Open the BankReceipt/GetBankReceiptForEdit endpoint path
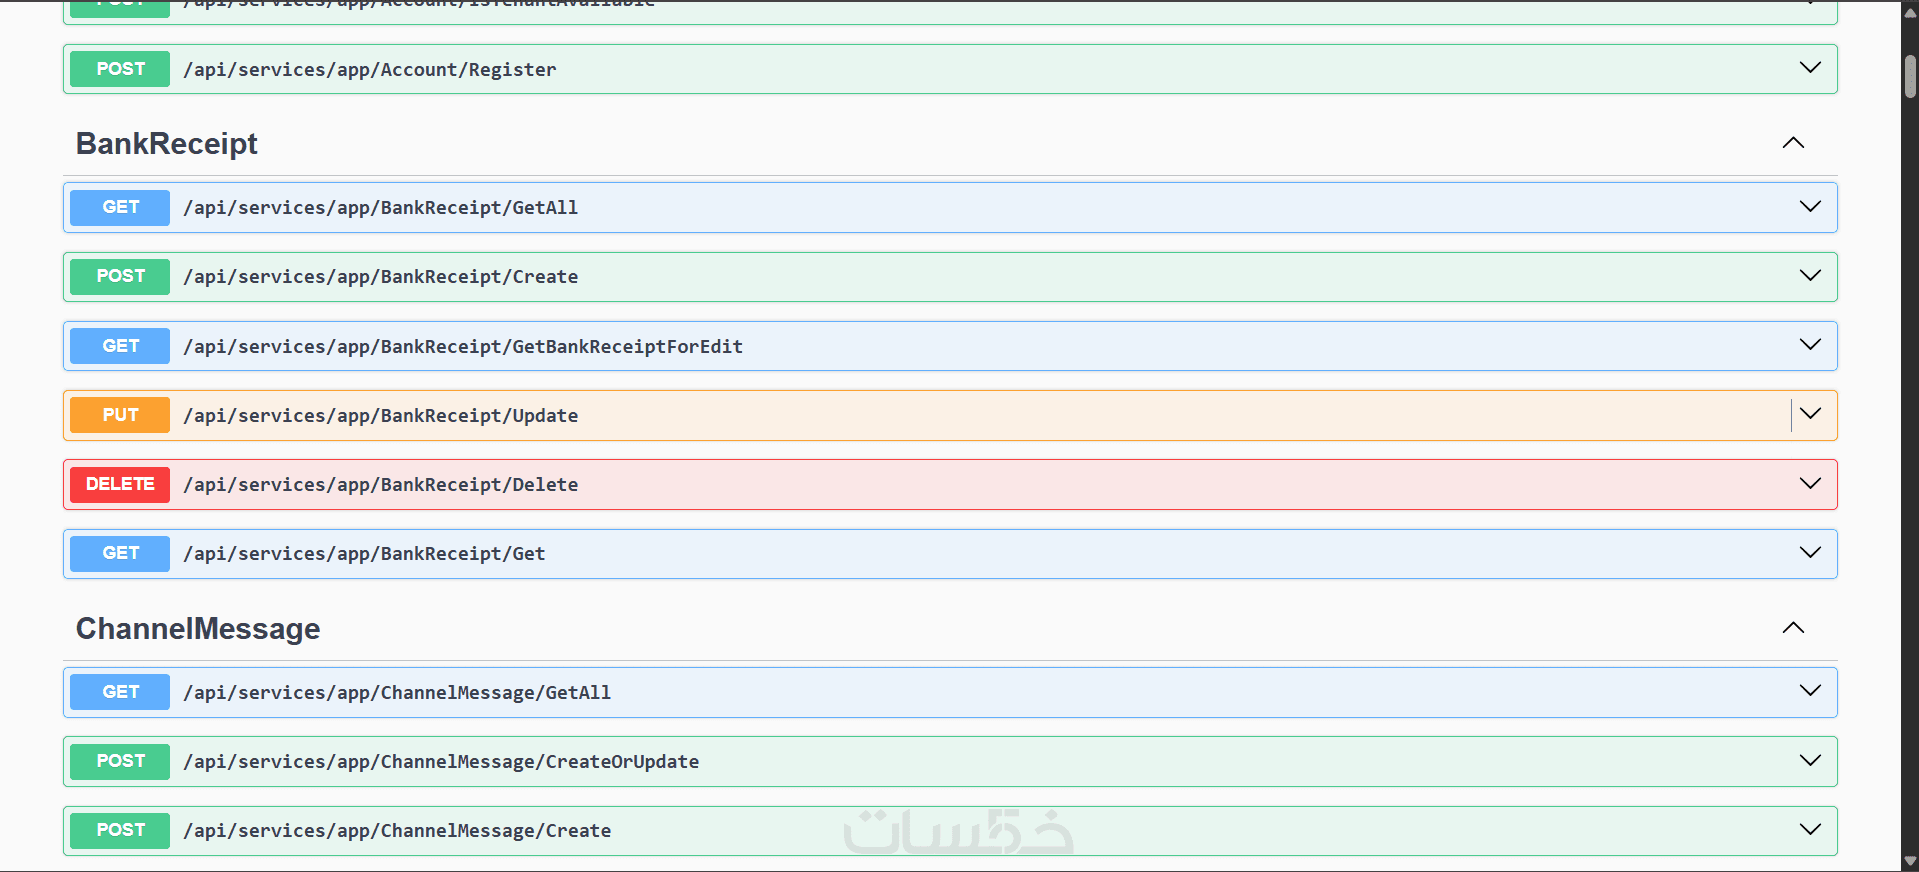 [462, 346]
